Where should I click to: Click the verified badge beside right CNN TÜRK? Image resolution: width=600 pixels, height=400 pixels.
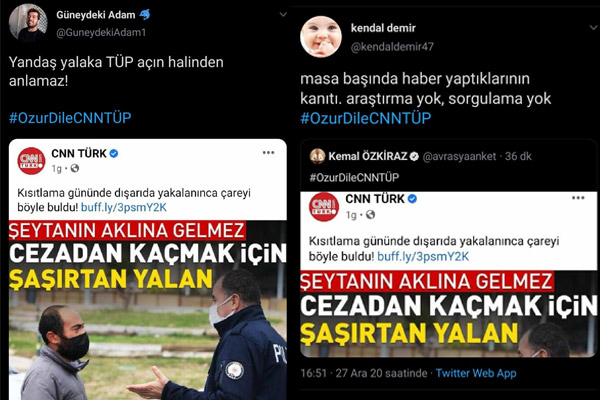point(412,199)
